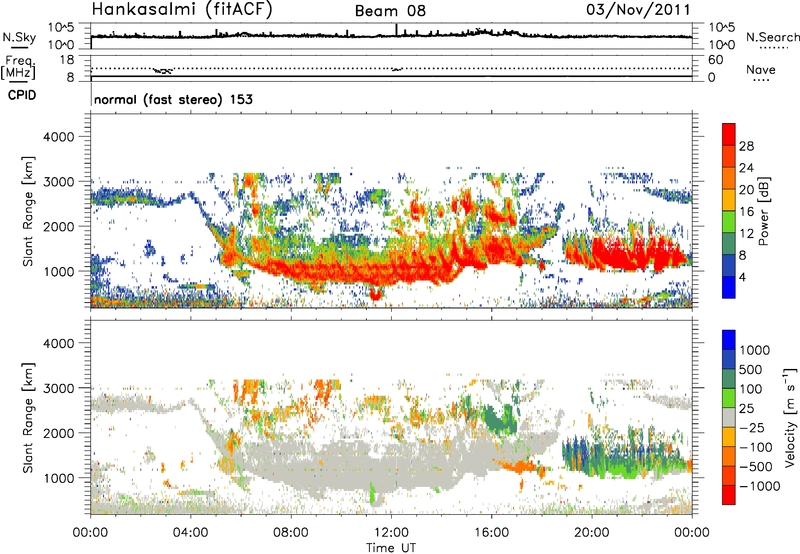Screen dimensions: 800x554
Task: Click the -1000 value on Velocity colorbar
Action: [759, 486]
